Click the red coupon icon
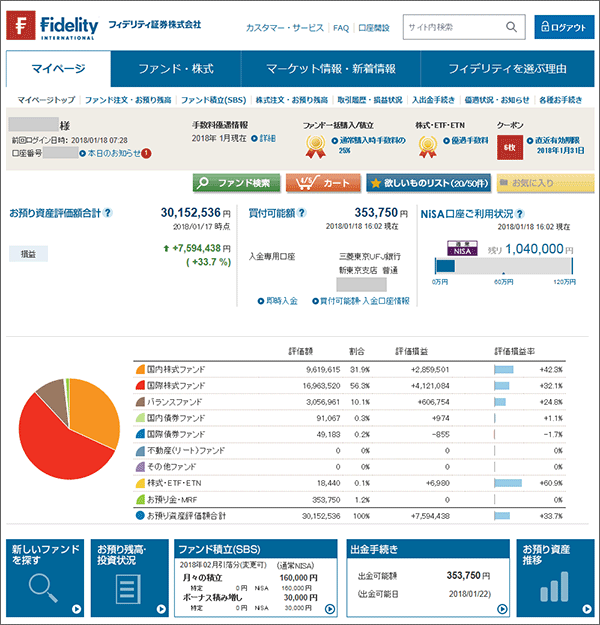 click(x=510, y=147)
